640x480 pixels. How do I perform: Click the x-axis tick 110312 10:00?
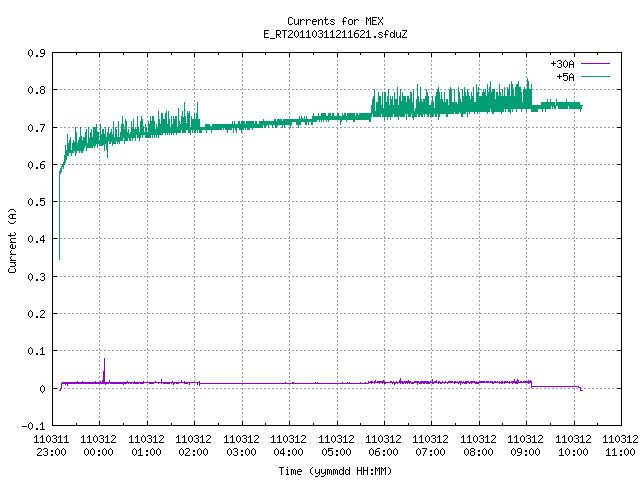pyautogui.click(x=573, y=446)
